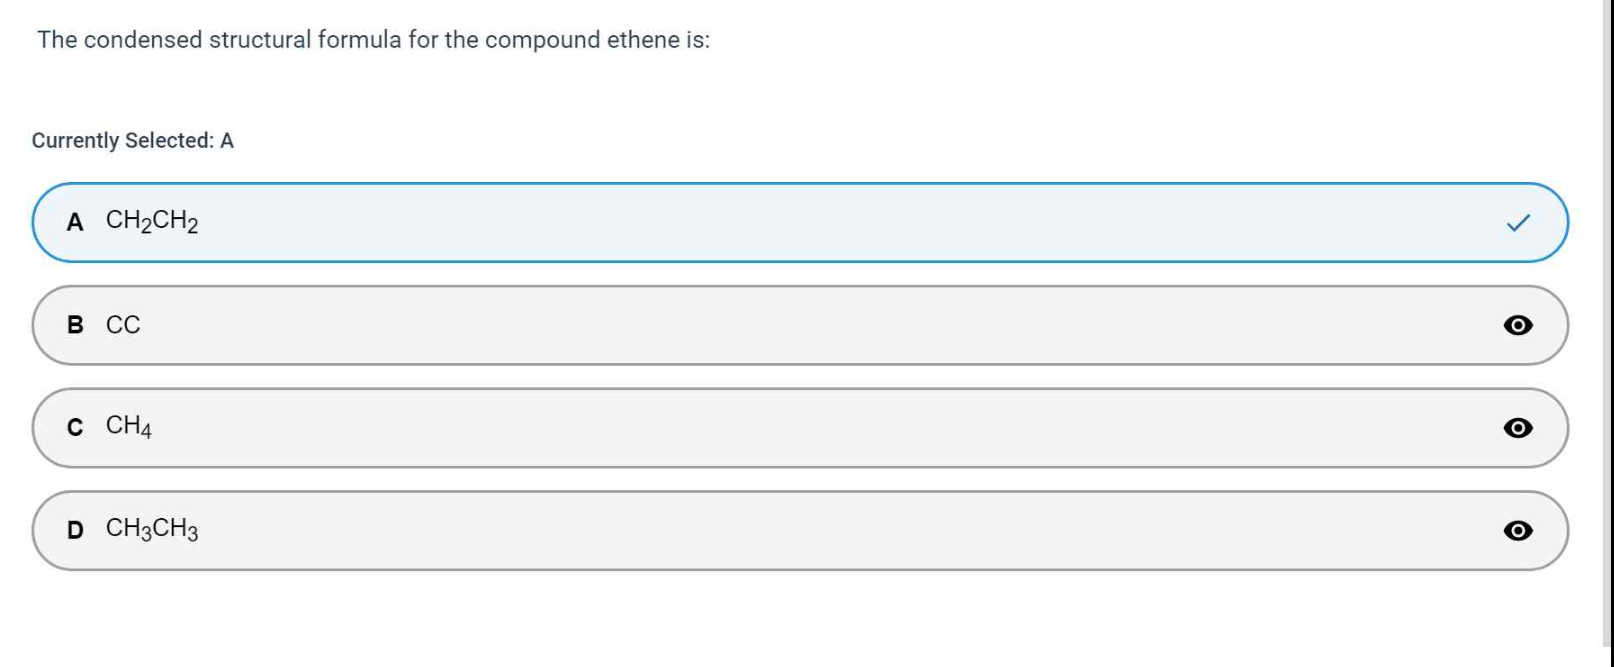This screenshot has height=667, width=1614.
Task: Click the bold letter B label
Action: click(75, 325)
